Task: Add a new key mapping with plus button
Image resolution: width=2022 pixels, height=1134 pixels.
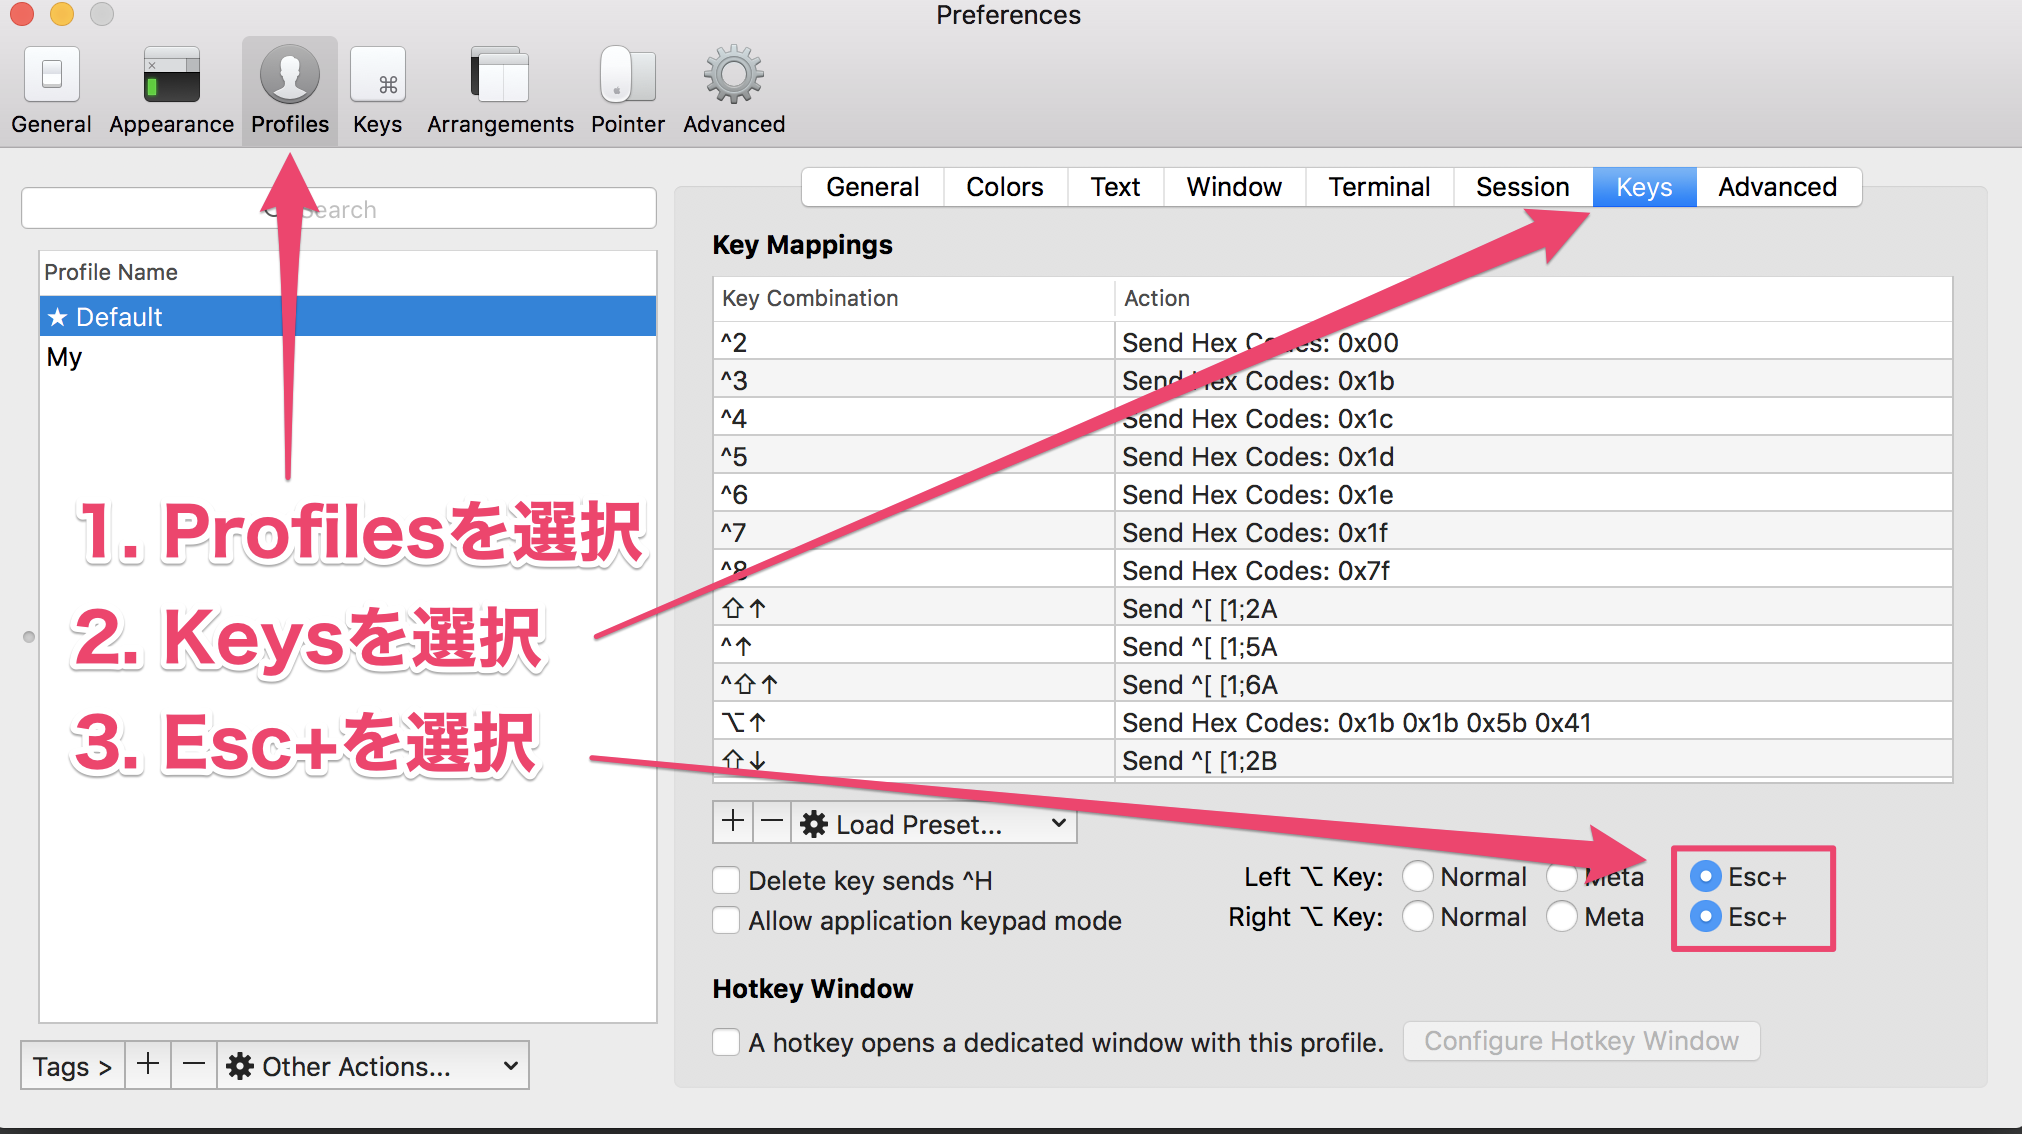Action: 731,822
